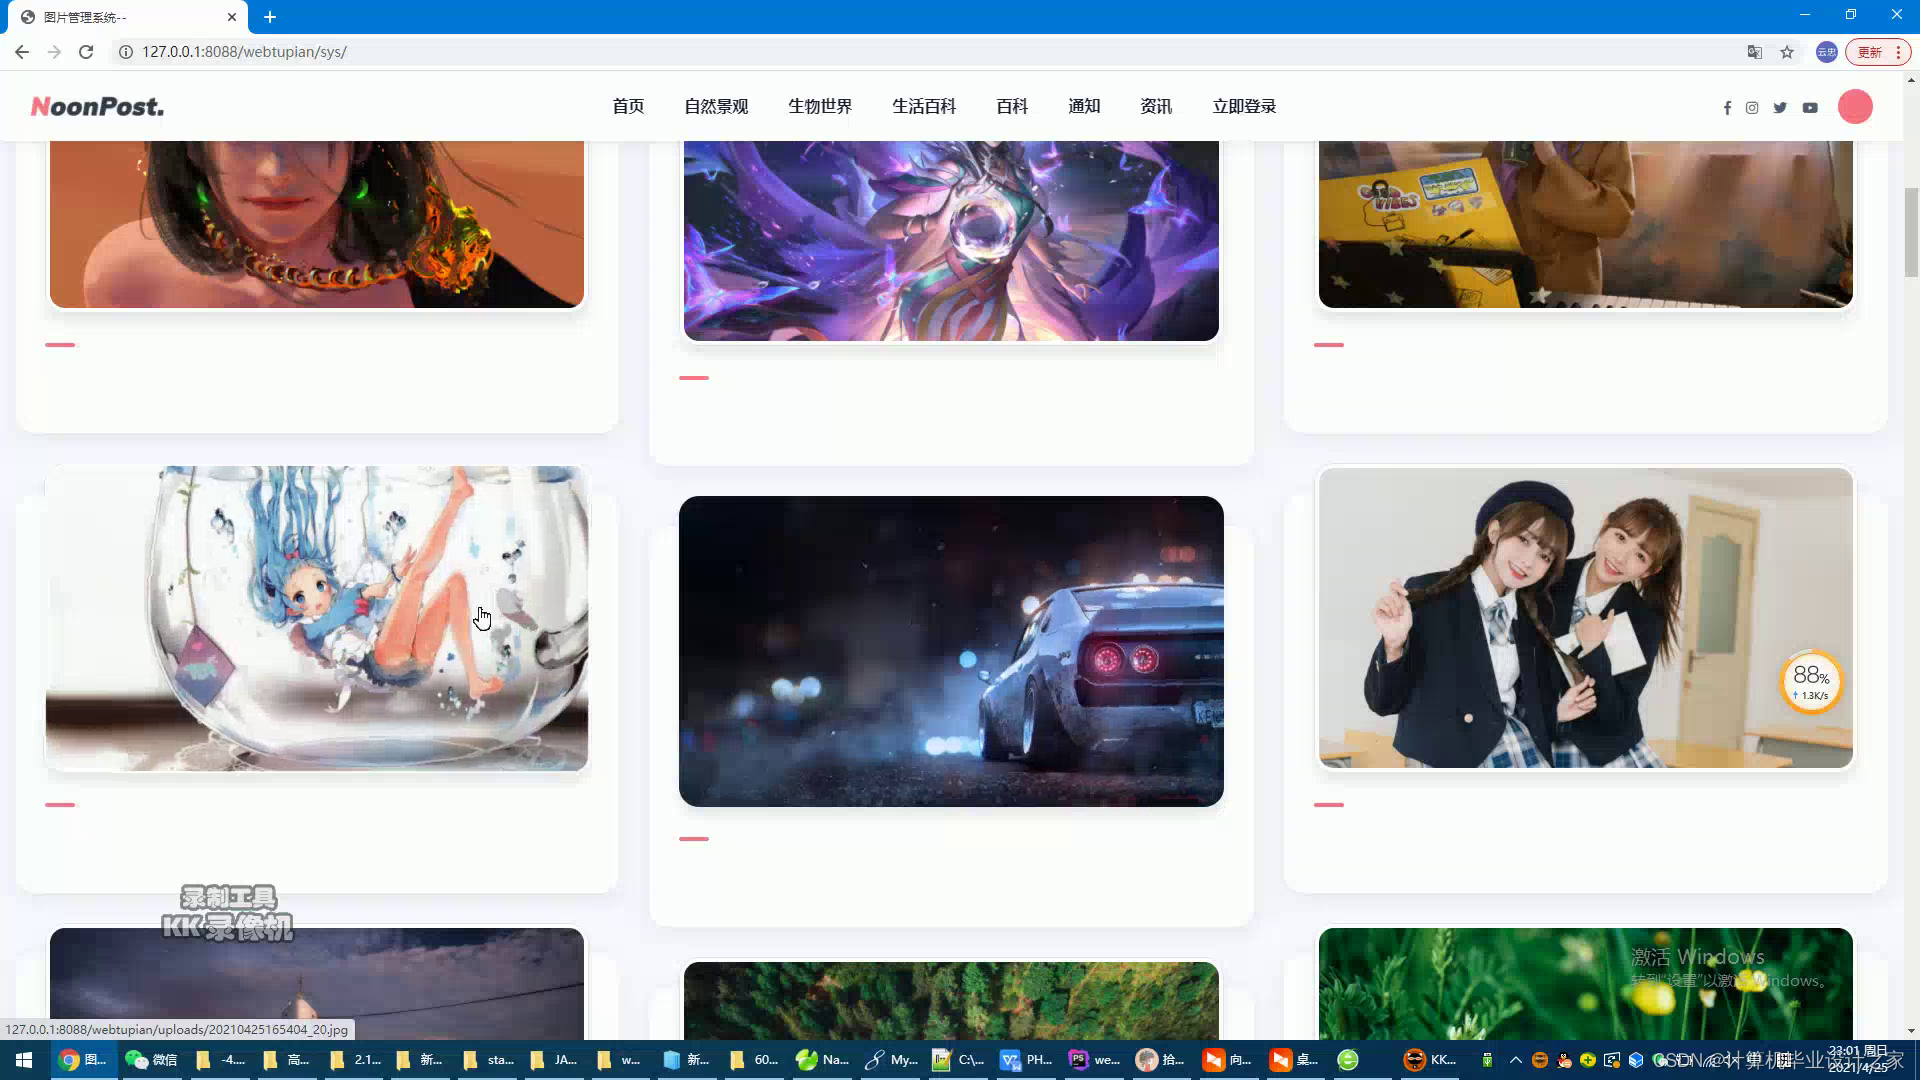The width and height of the screenshot is (1920, 1080).
Task: Bookmark page with the star icon
Action: click(1787, 52)
